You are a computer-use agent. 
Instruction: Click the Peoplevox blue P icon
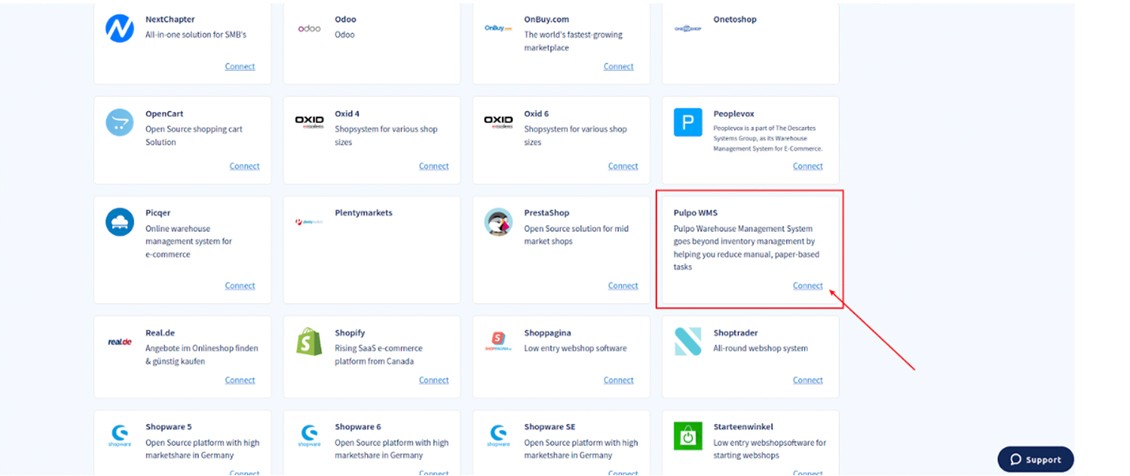tap(688, 122)
